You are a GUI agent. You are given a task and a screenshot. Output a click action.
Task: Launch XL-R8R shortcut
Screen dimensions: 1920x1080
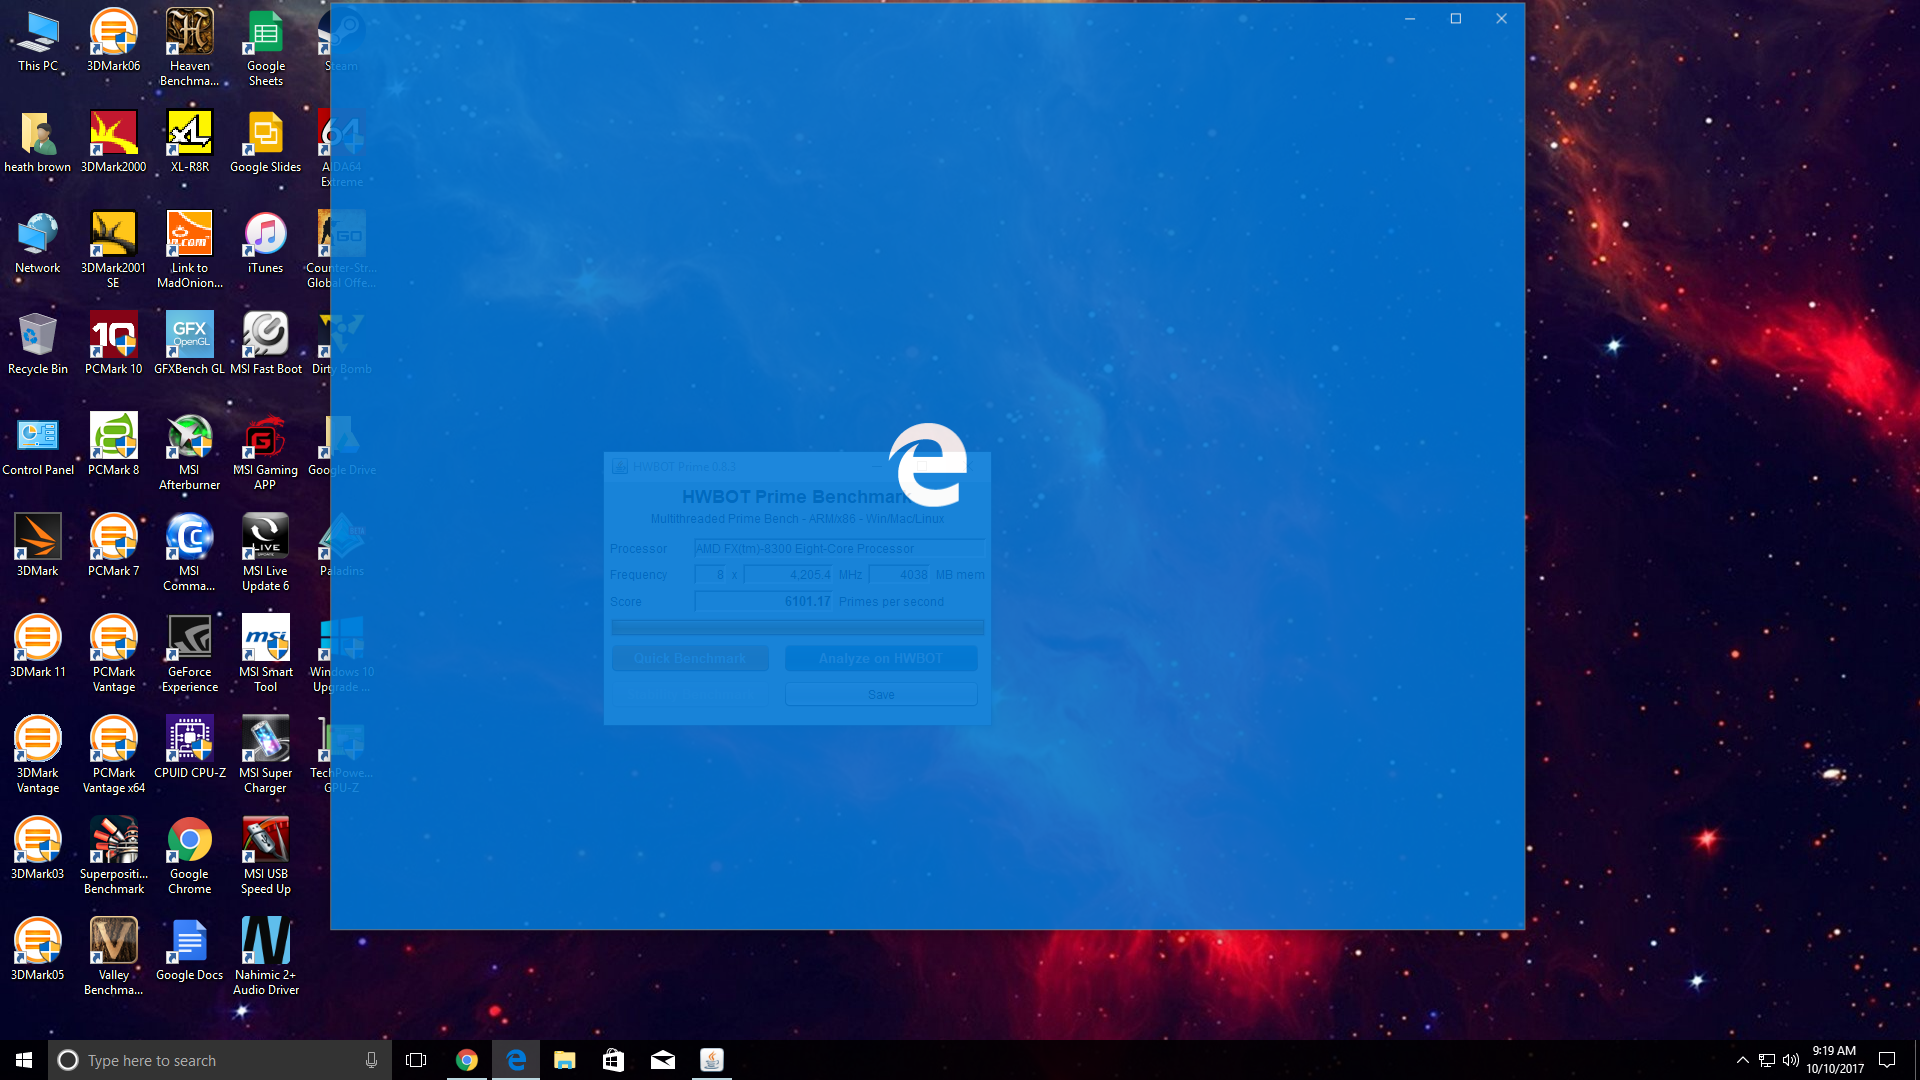189,143
